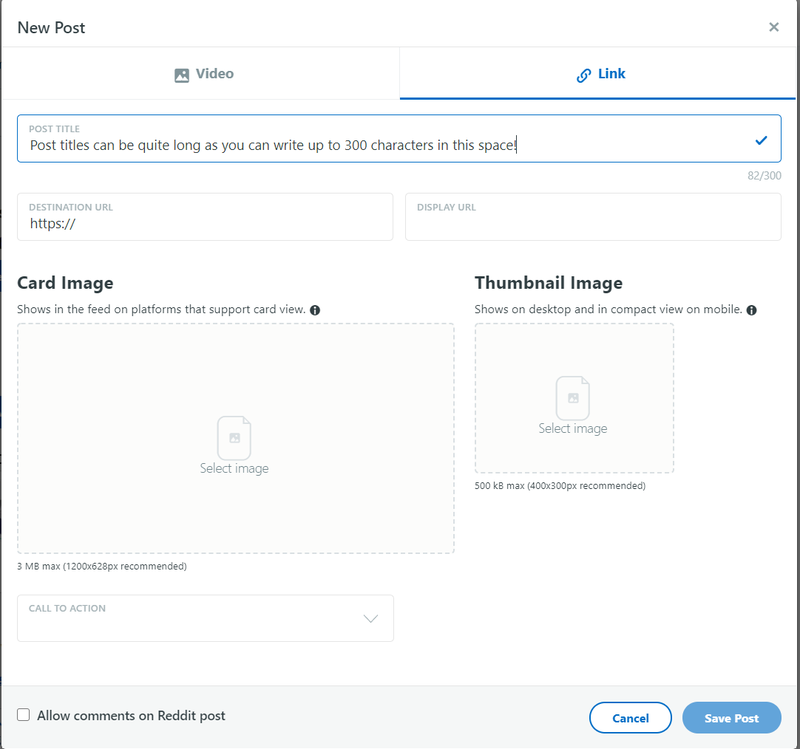Expand the Call to Action dropdown arrow

[x=370, y=618]
